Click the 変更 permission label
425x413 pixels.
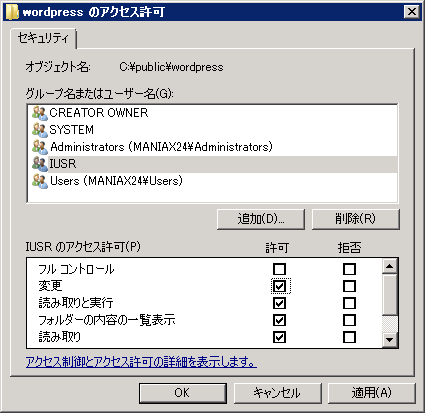[50, 286]
